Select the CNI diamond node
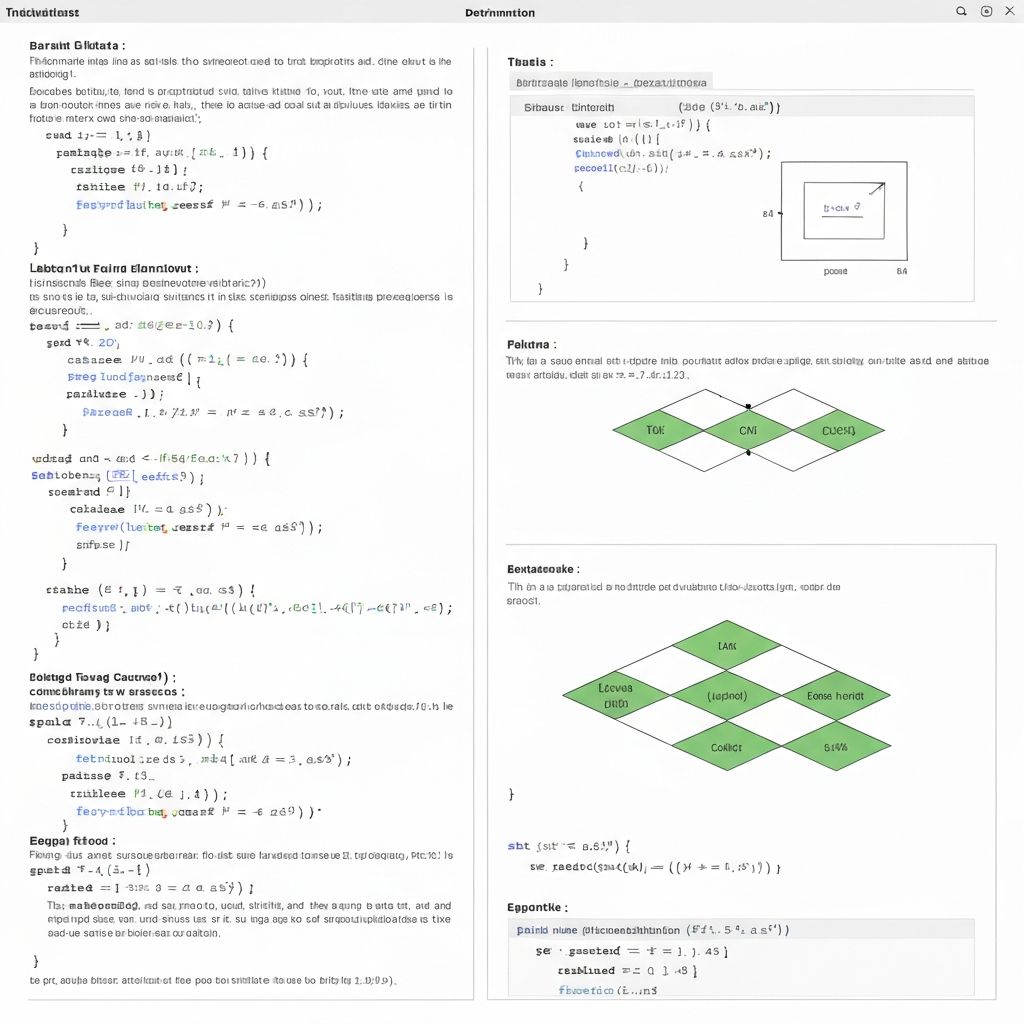This screenshot has height=1024, width=1024. pos(748,428)
